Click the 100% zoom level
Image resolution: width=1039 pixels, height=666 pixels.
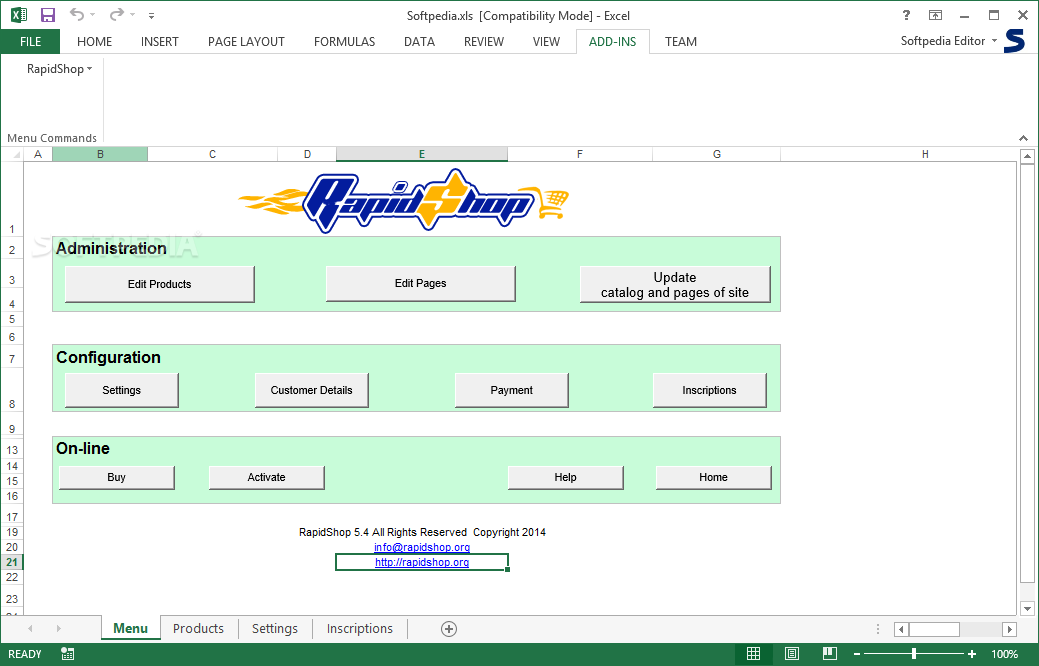click(x=1005, y=654)
